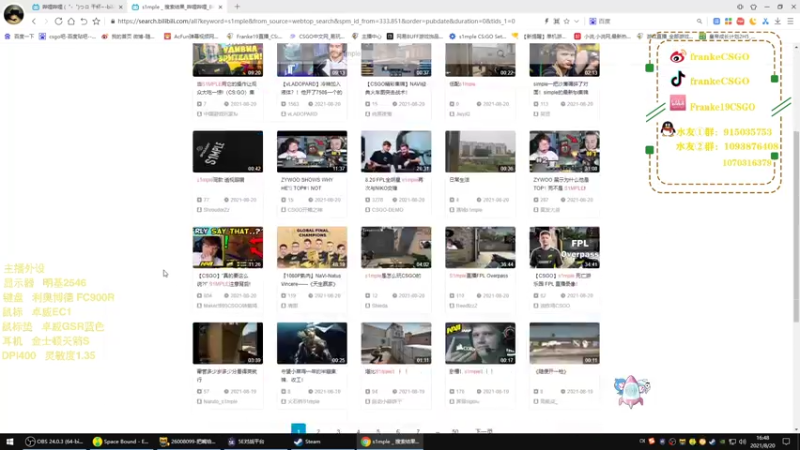Go to results page 3
Viewport: 800px width, 450px height.
[338, 431]
